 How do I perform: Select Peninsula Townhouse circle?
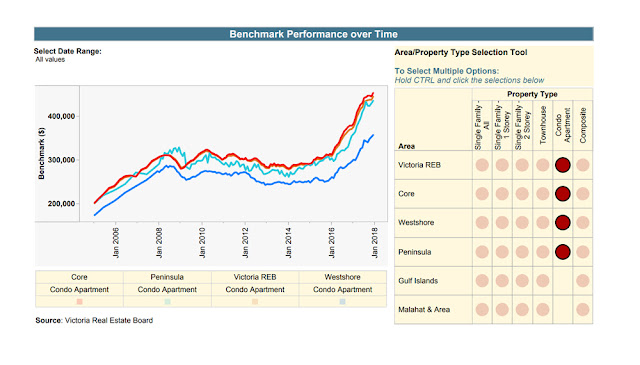pyautogui.click(x=542, y=251)
